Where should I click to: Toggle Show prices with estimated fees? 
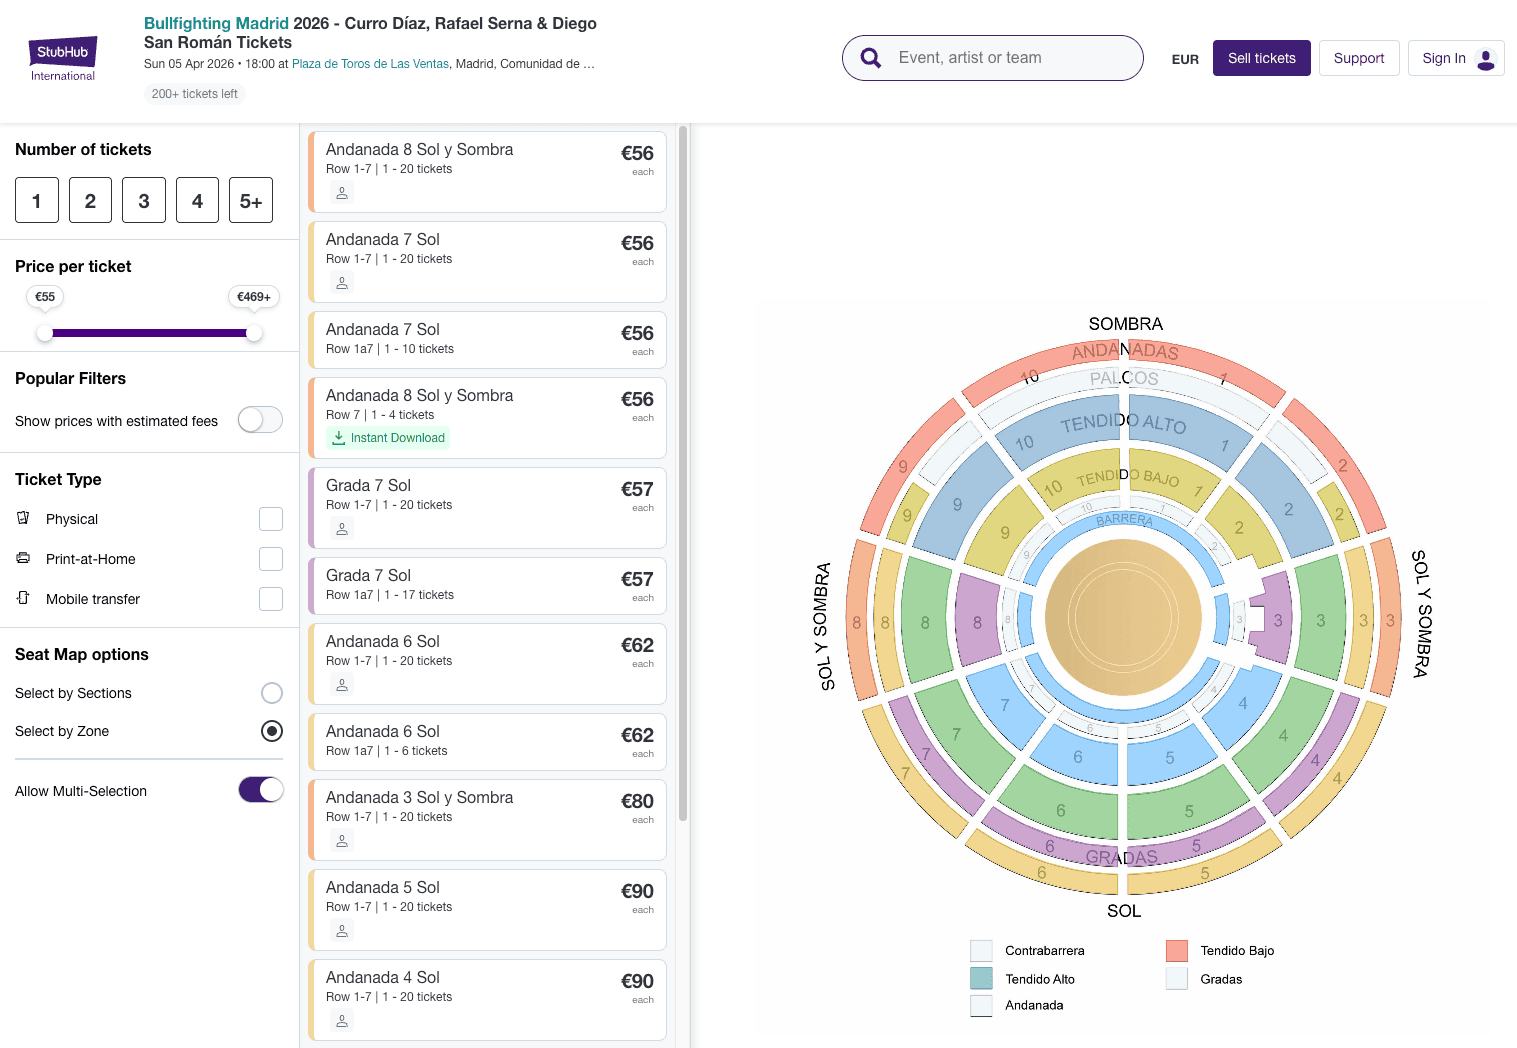[260, 420]
